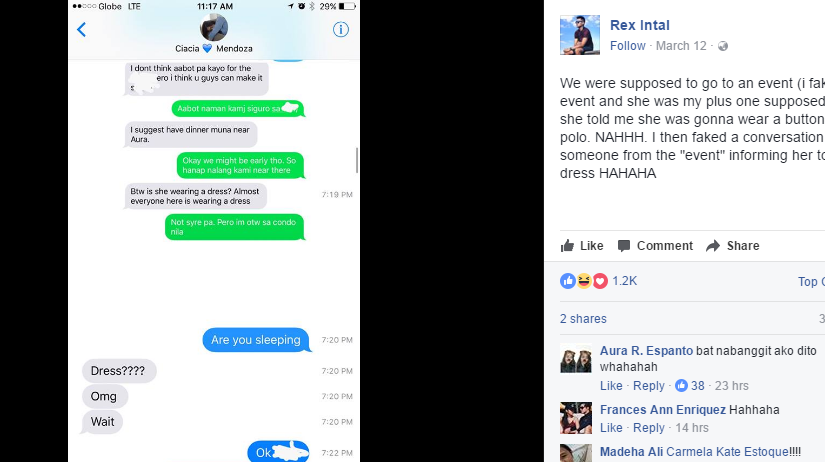Open the March 12 post date link
Image resolution: width=825 pixels, height=462 pixels.
click(681, 46)
